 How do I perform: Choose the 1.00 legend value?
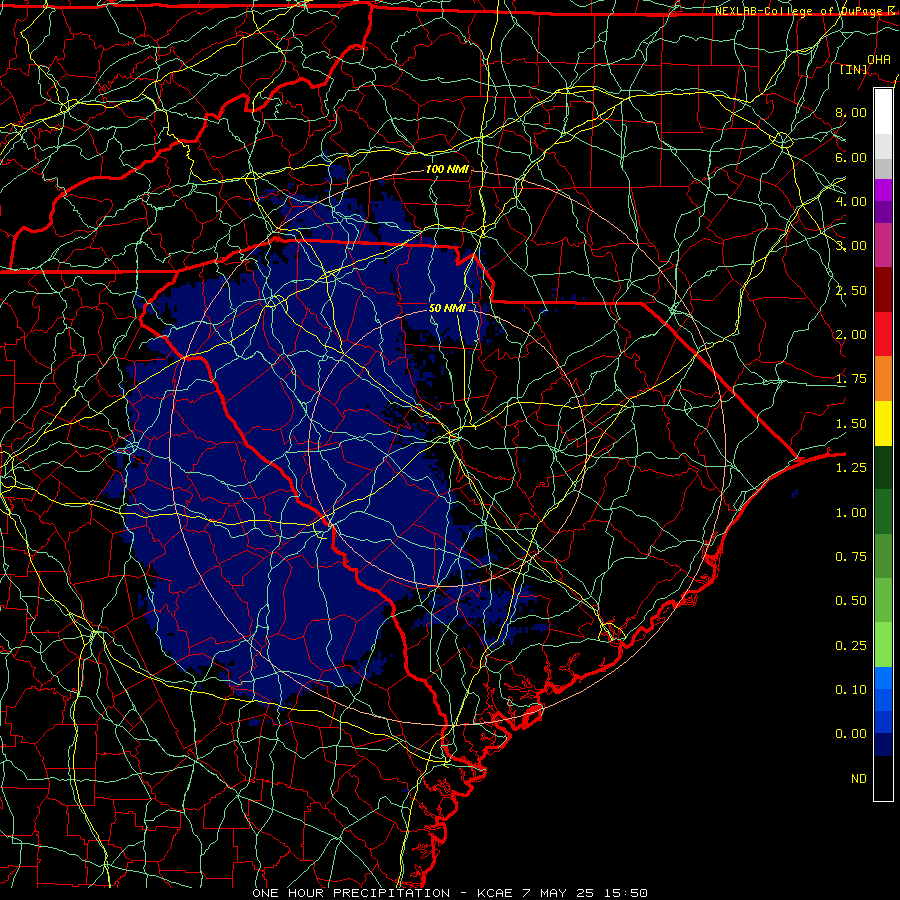coord(851,513)
